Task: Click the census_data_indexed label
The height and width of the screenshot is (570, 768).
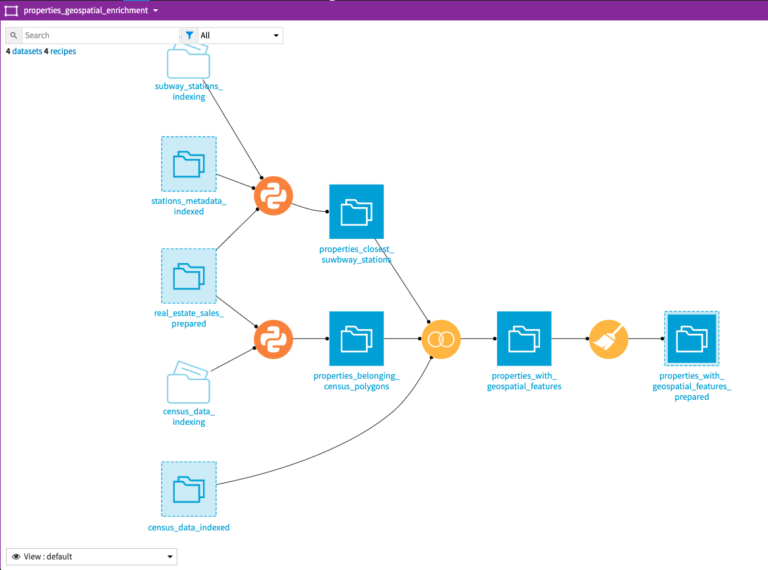Action: [189, 527]
